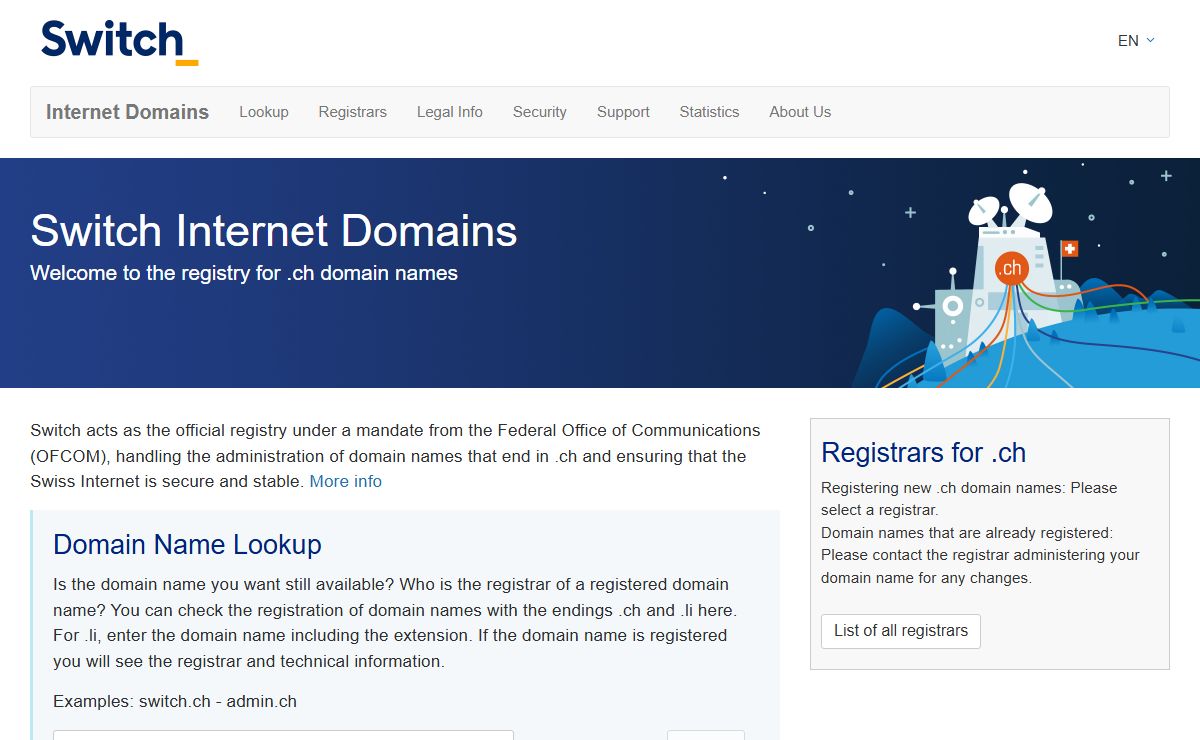1200x740 pixels.
Task: Go to the Support menu item
Action: pos(623,112)
